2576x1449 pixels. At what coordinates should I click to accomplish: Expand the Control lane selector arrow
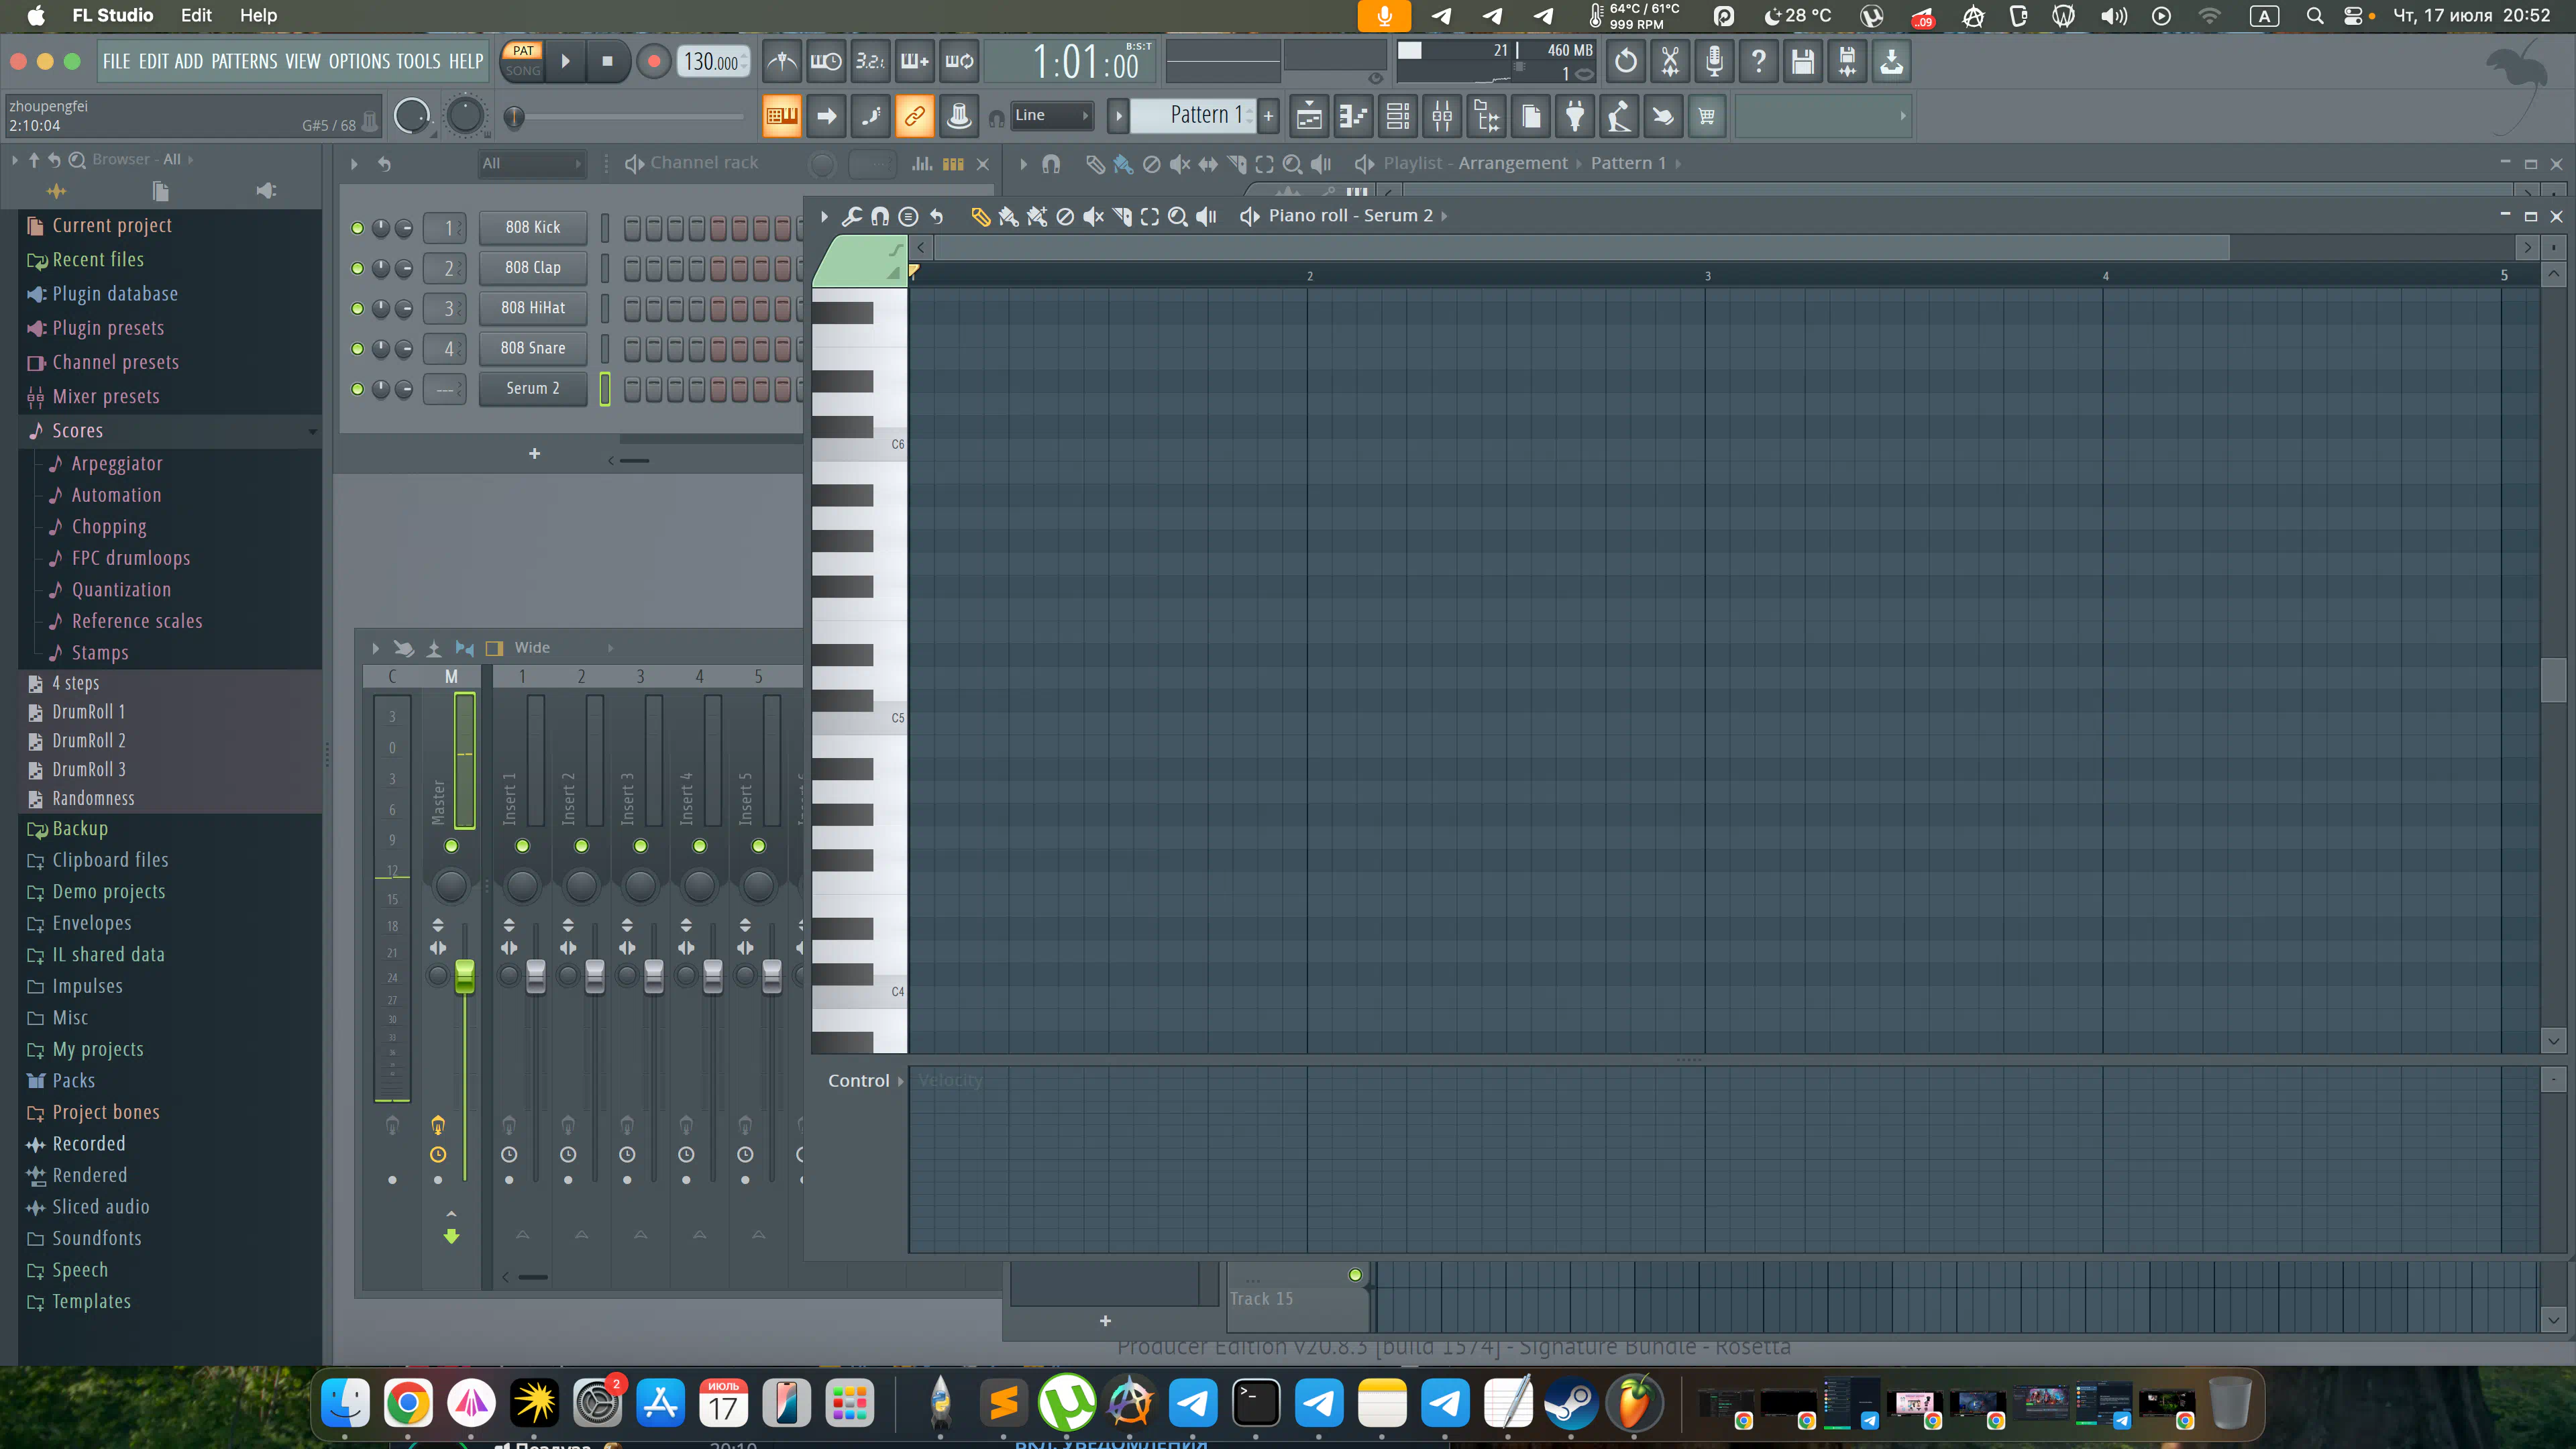(x=900, y=1081)
